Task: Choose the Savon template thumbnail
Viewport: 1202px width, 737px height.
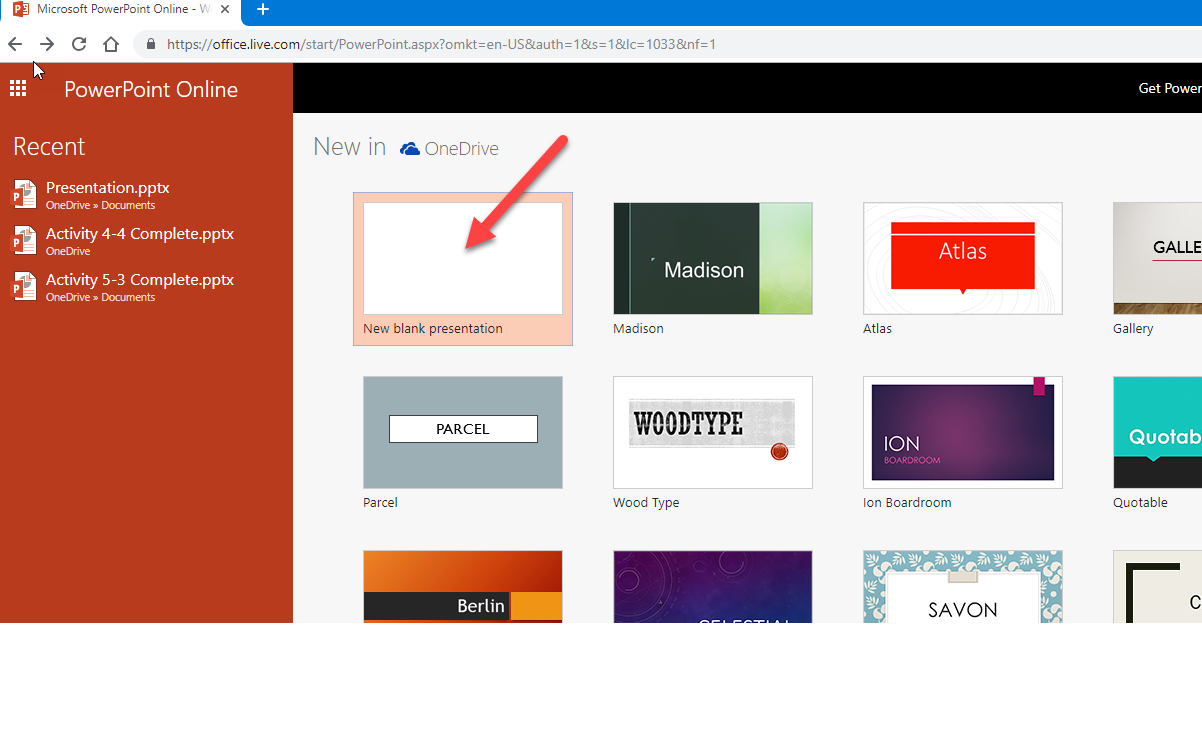Action: coord(963,586)
